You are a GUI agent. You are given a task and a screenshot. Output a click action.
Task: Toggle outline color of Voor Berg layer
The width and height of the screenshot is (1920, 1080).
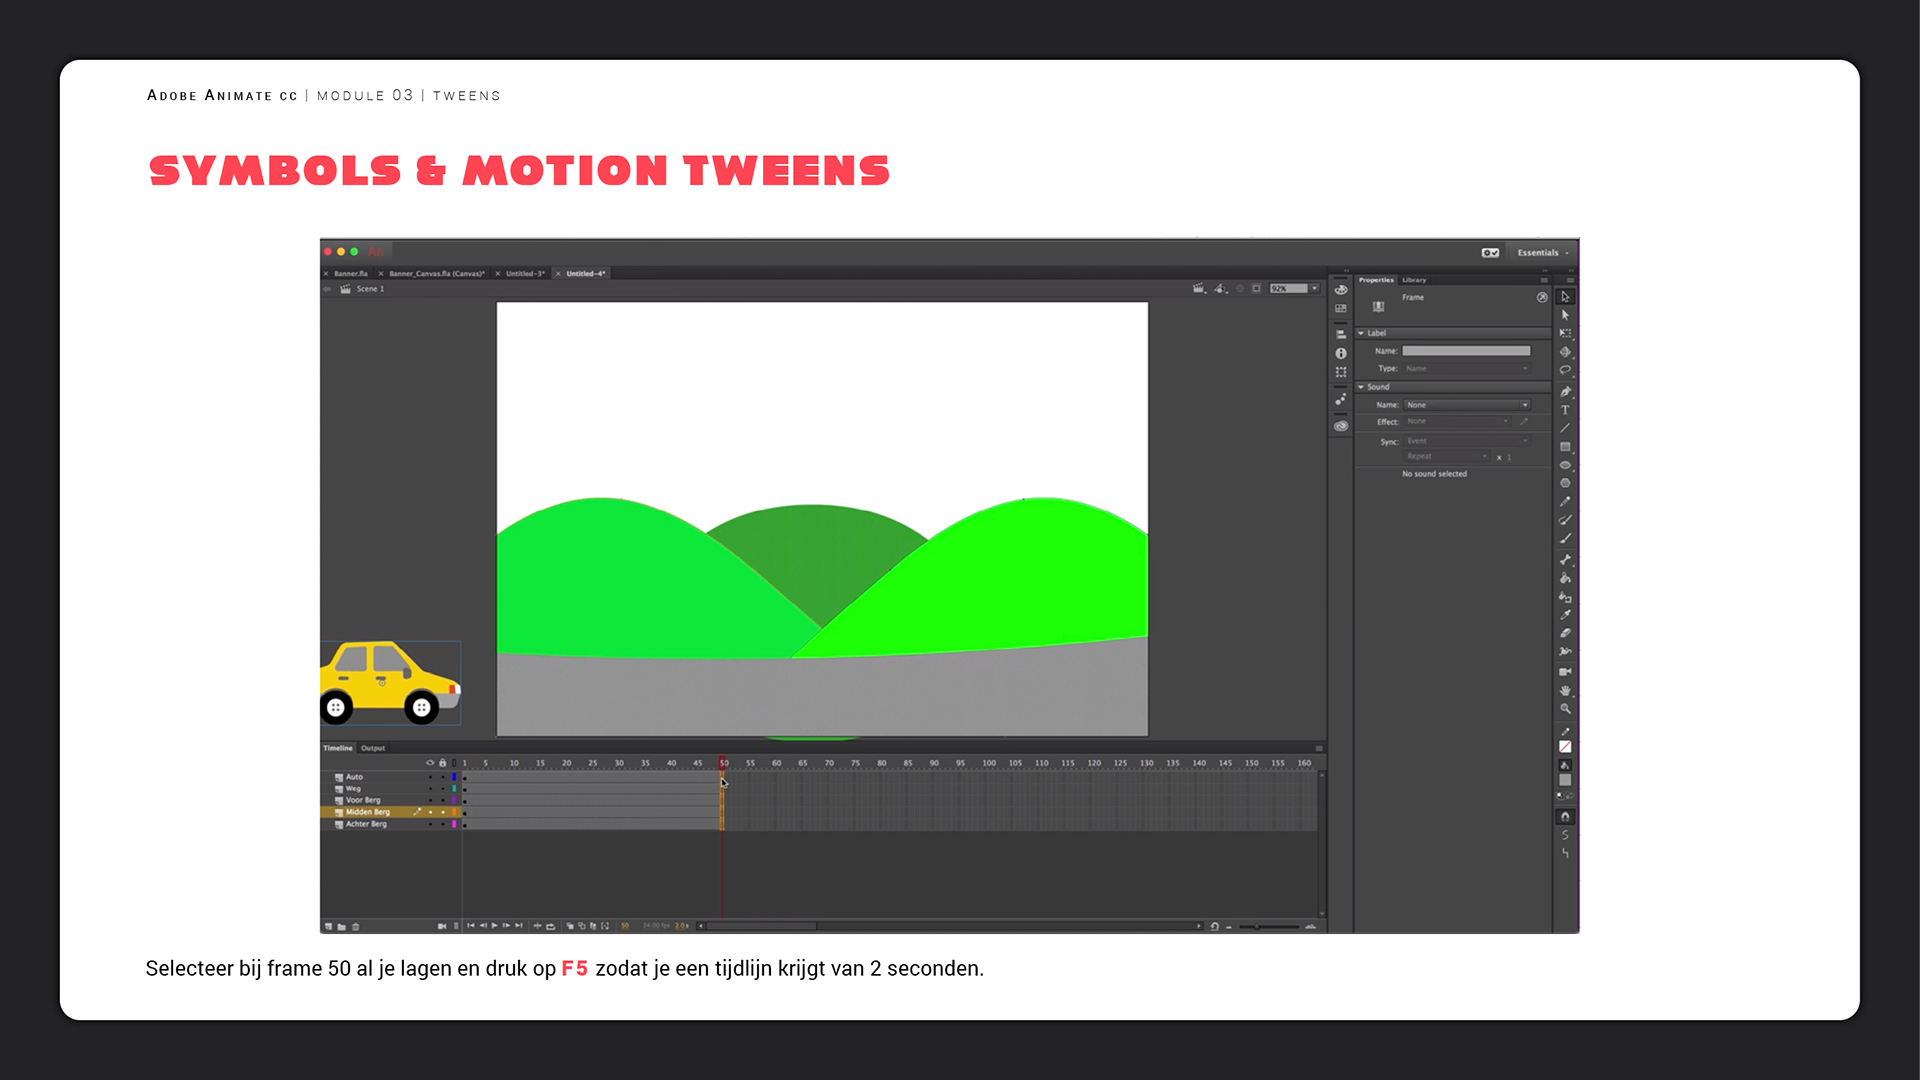pyautogui.click(x=454, y=800)
